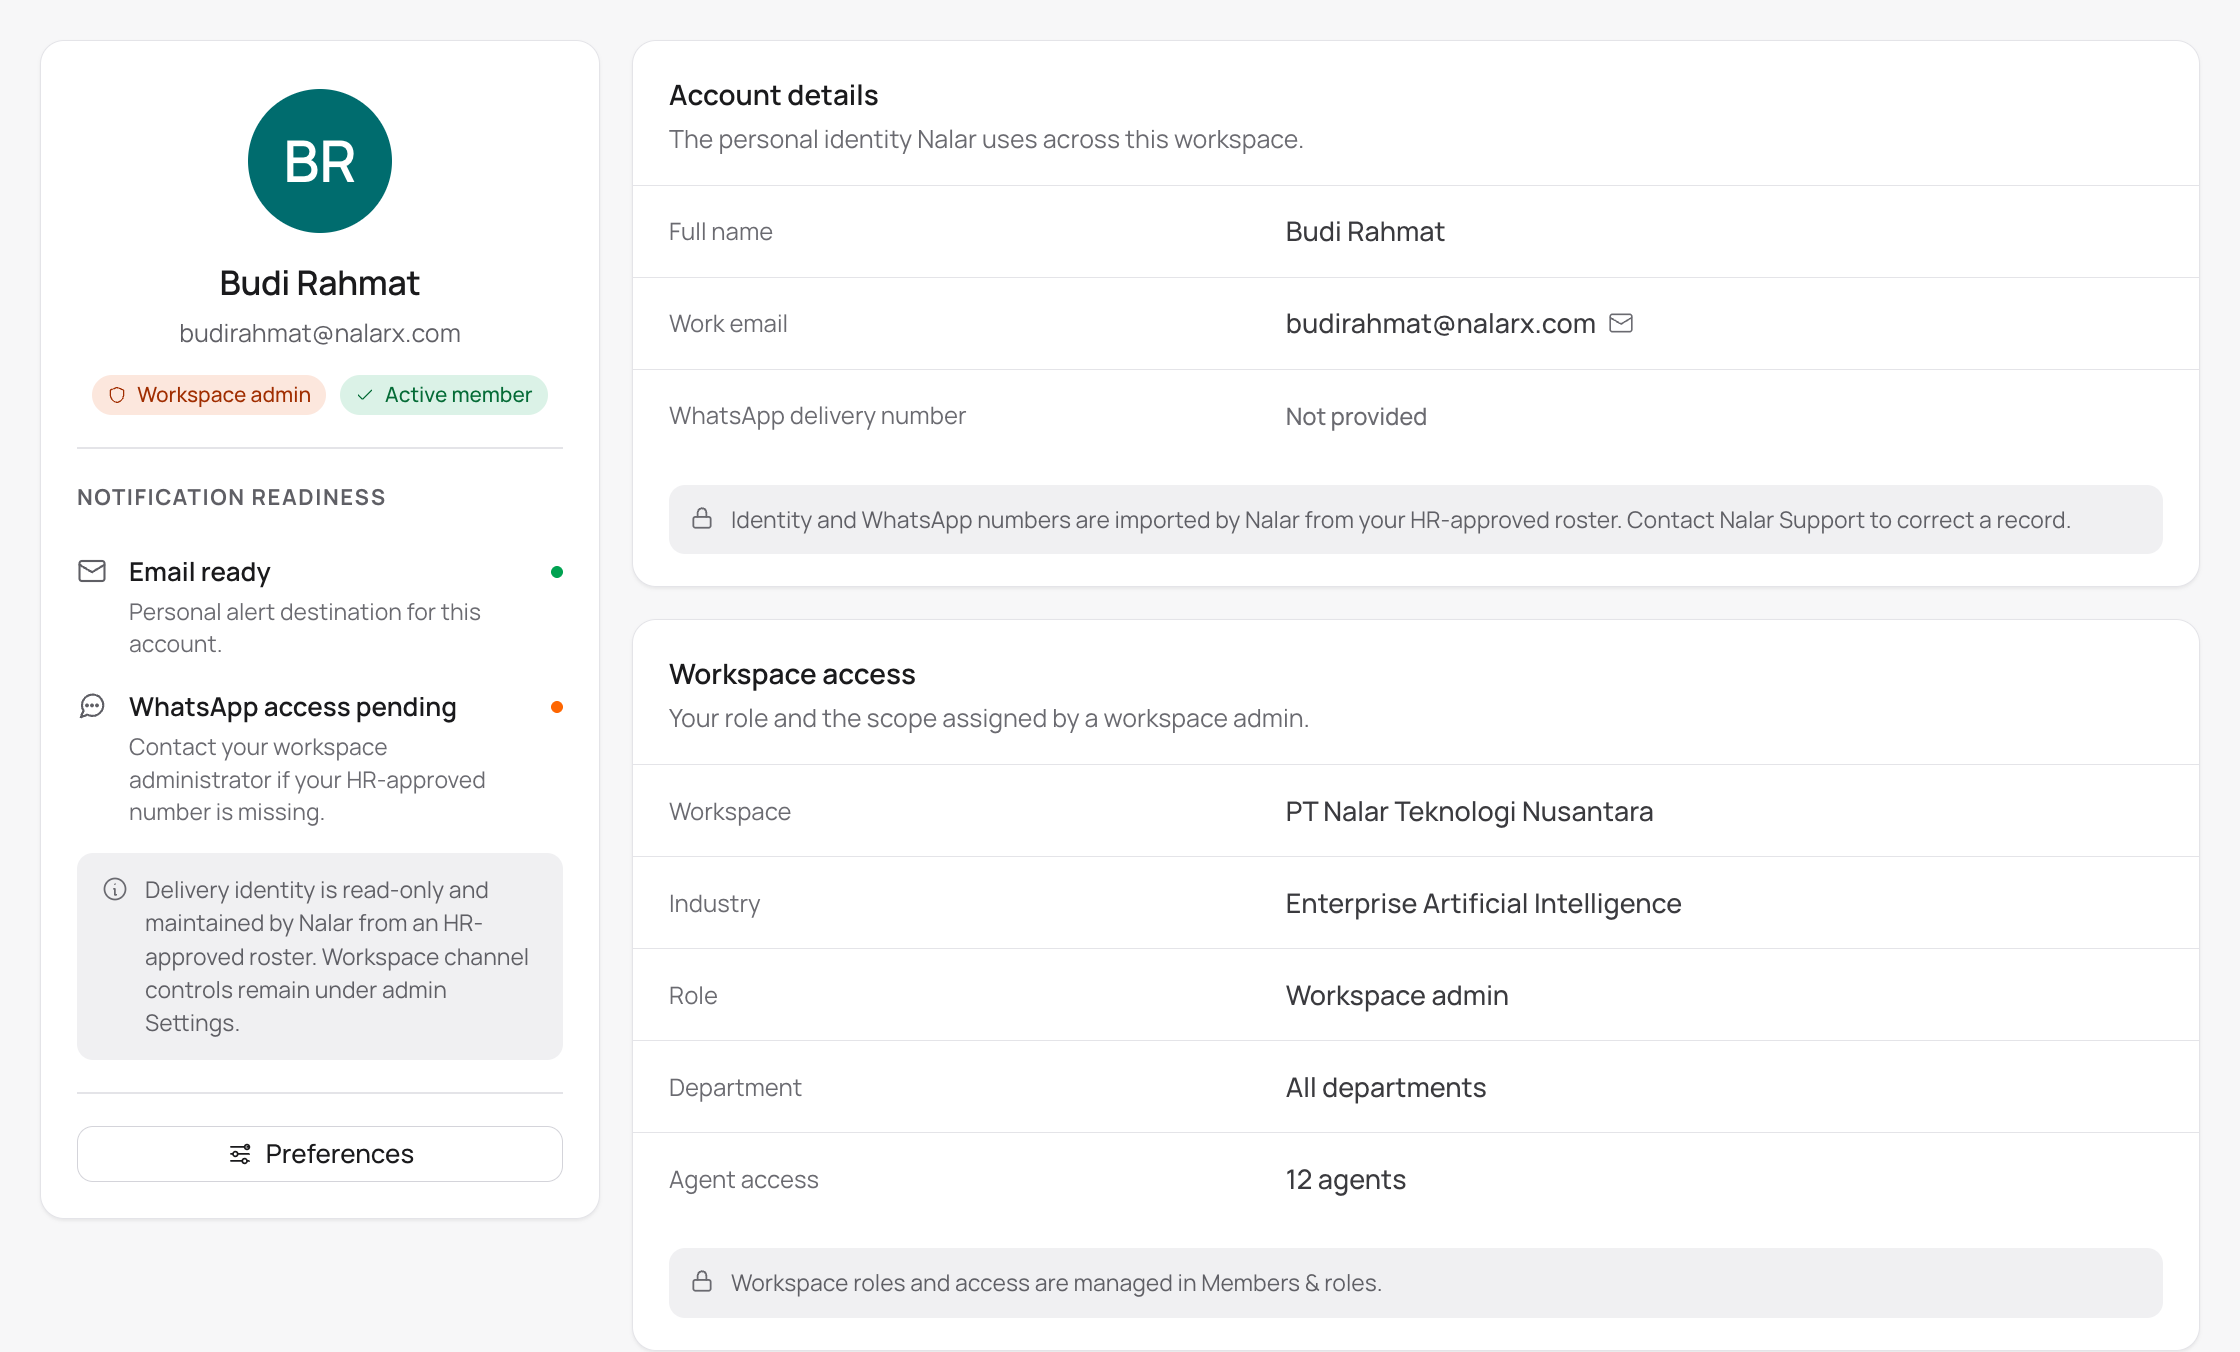Image resolution: width=2240 pixels, height=1352 pixels.
Task: Click the All departments value
Action: 1386,1087
